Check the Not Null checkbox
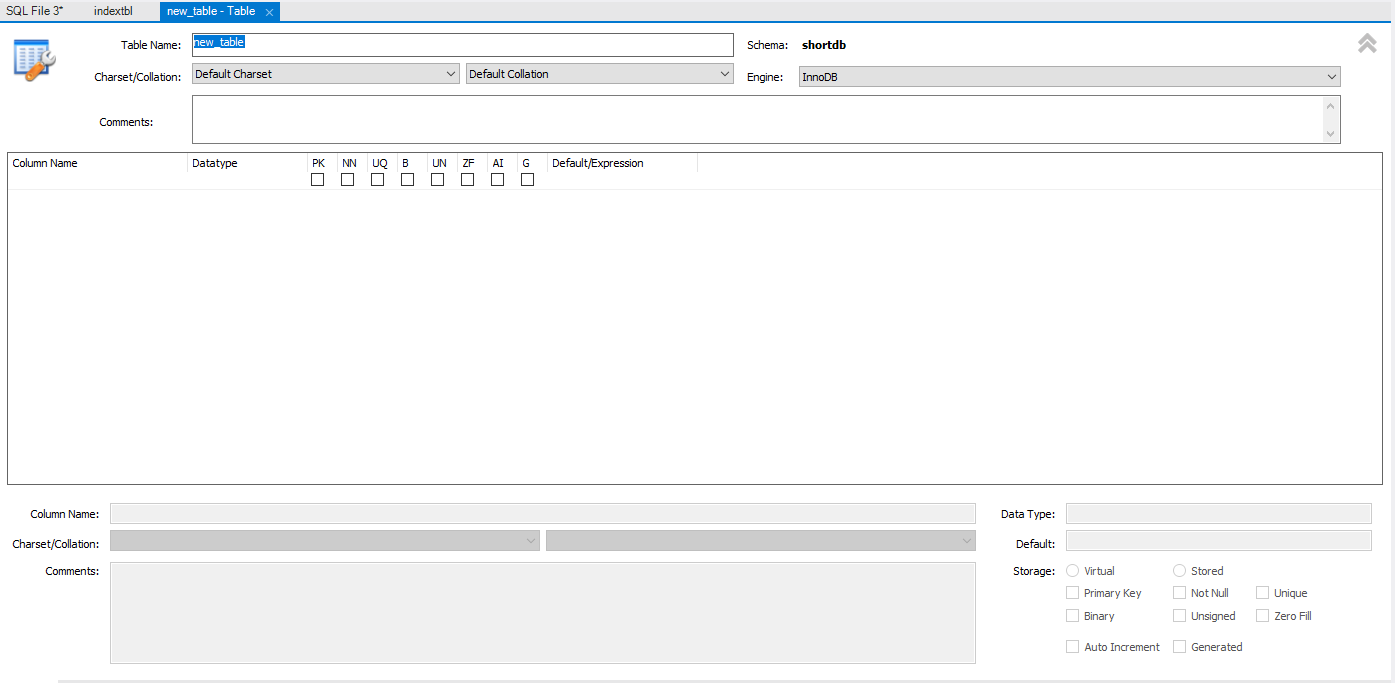 click(1180, 593)
